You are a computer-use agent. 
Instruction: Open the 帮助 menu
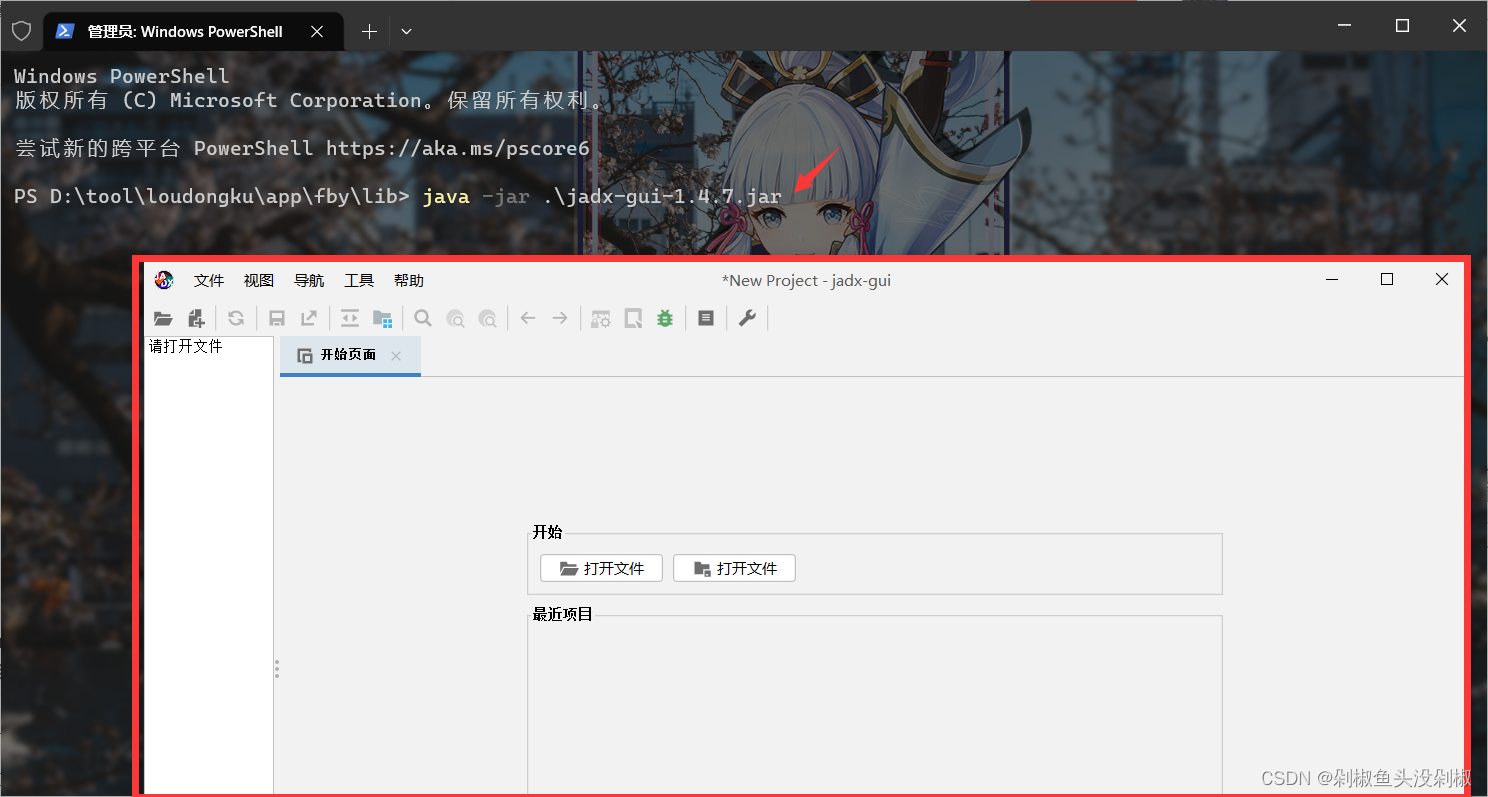(x=409, y=281)
